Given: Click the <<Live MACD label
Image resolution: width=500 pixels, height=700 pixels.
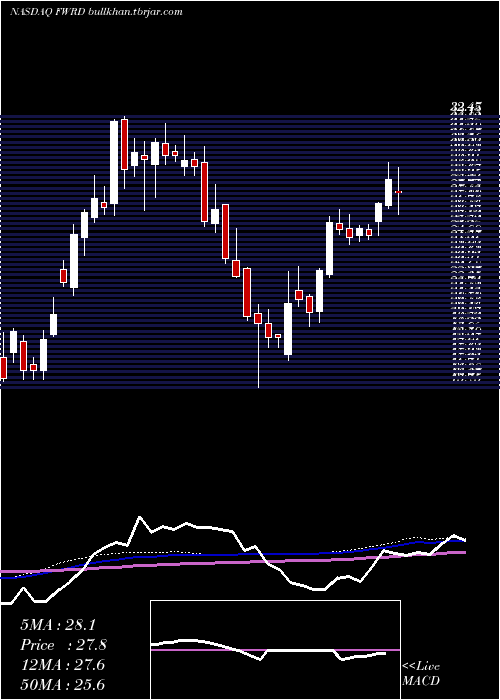Looking at the screenshot, I should (x=421, y=674).
